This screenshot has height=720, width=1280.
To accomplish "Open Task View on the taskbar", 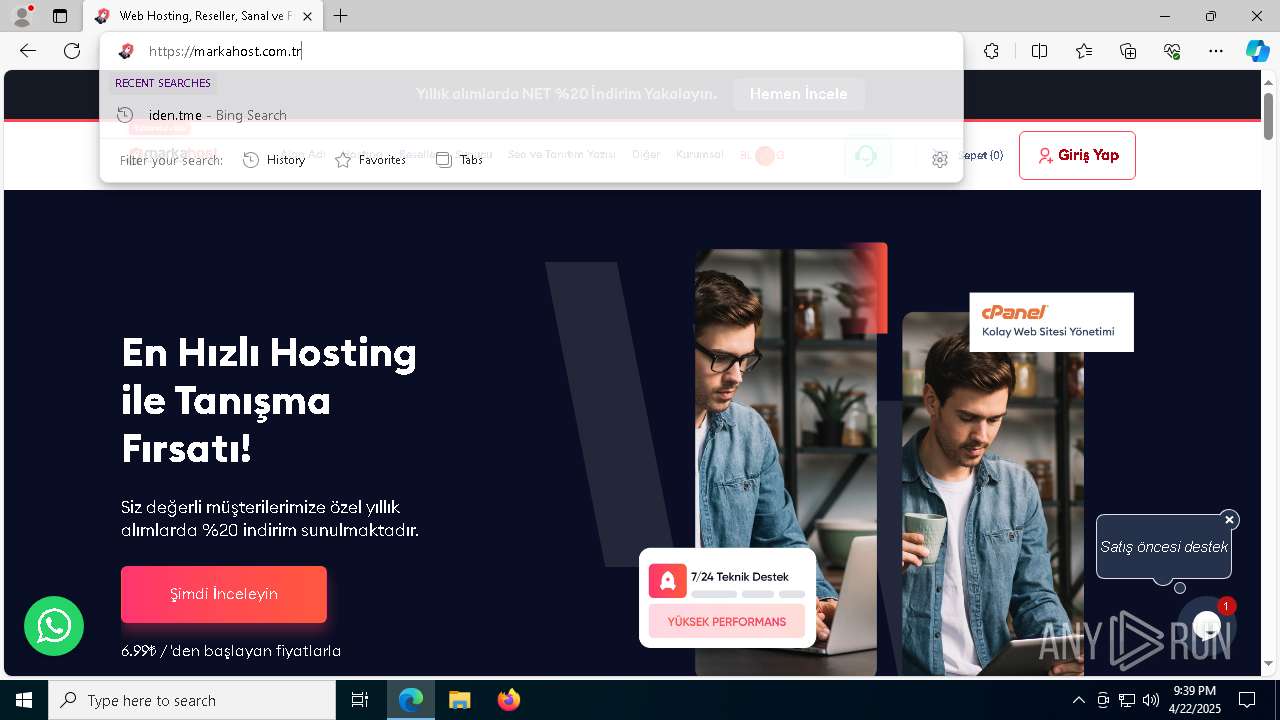I will click(x=360, y=700).
